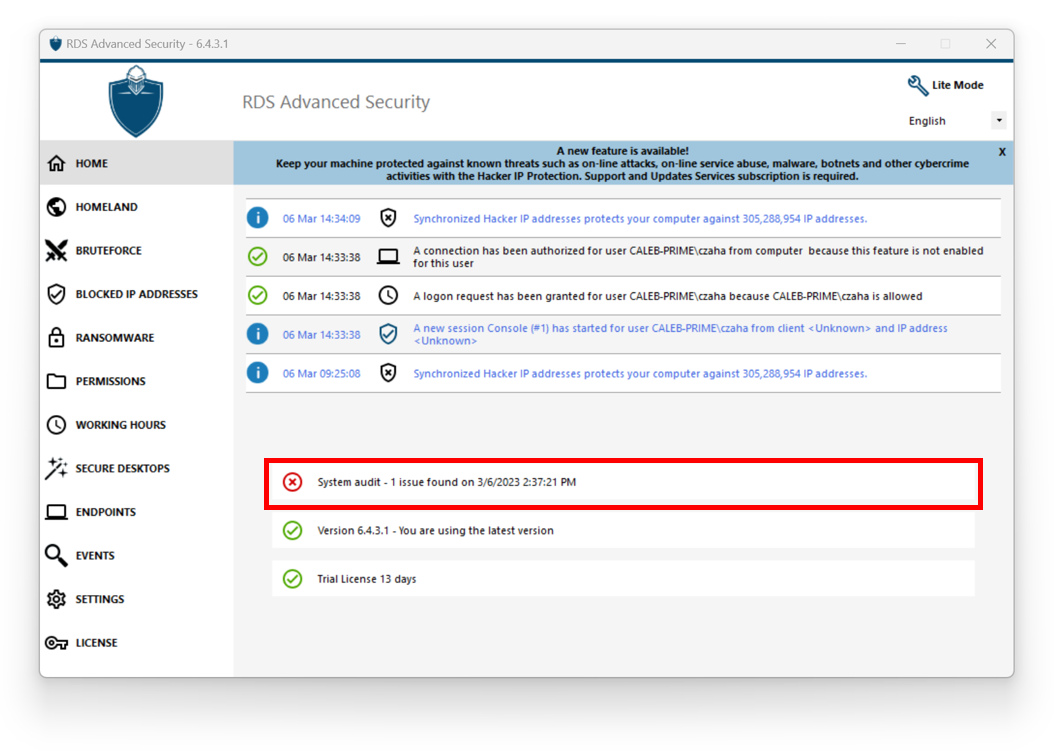
Task: Click the connection authorized event text
Action: pyautogui.click(x=698, y=257)
